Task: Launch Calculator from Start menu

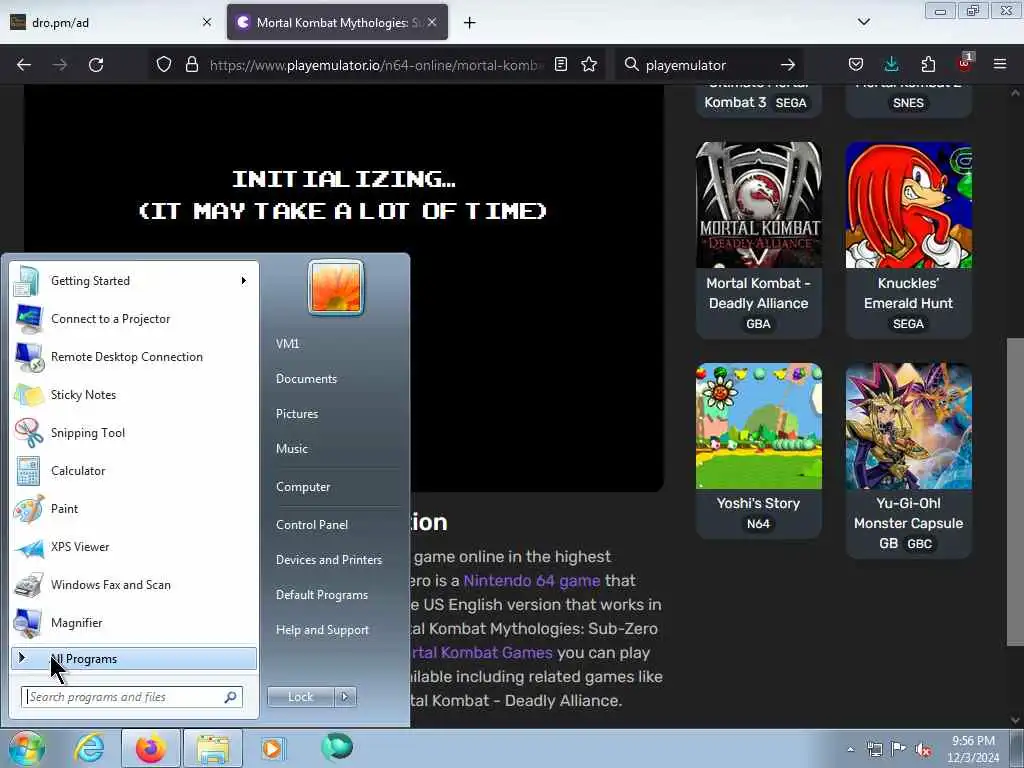Action: [x=134, y=470]
